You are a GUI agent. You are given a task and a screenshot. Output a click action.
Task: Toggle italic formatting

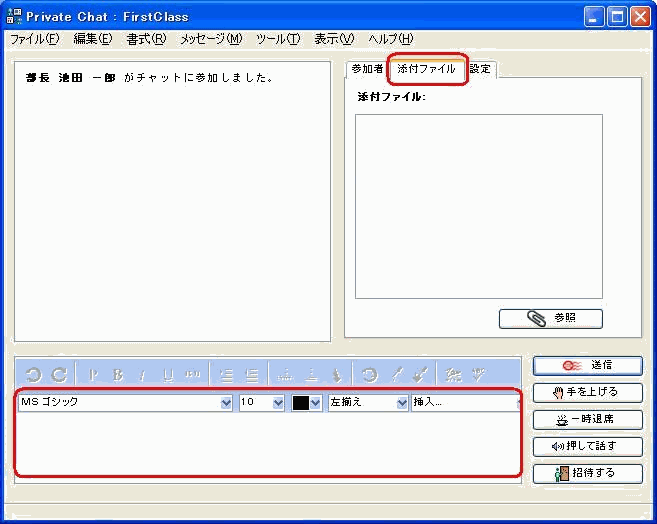point(142,375)
